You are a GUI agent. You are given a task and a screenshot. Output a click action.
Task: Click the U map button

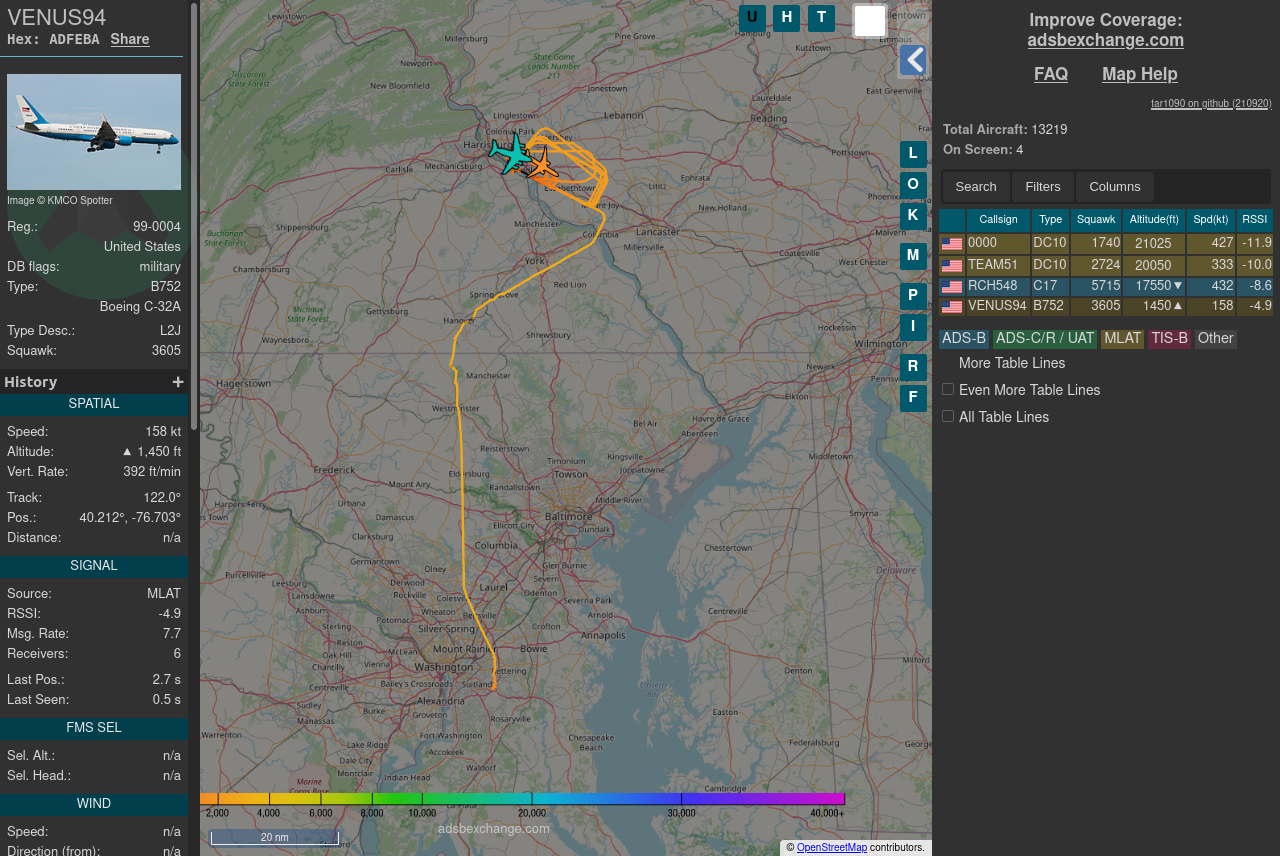(753, 18)
